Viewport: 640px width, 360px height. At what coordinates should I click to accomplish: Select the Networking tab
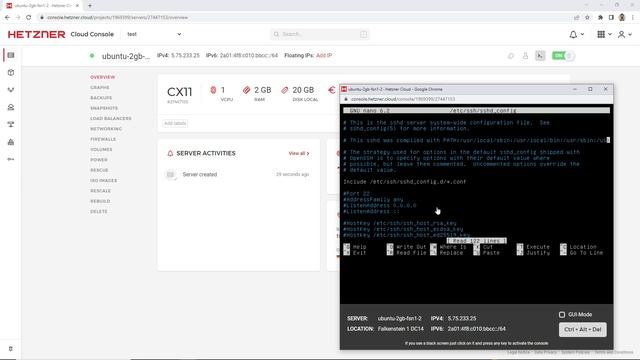pos(106,129)
